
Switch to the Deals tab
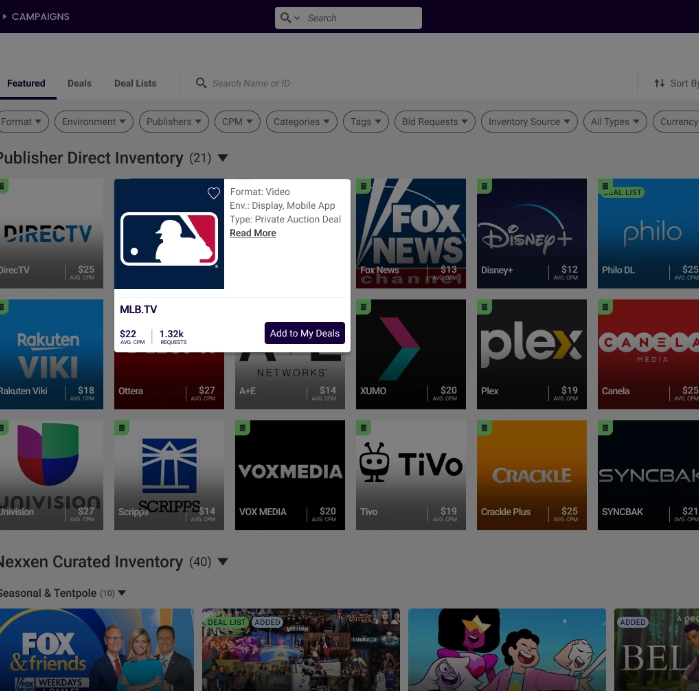point(79,83)
